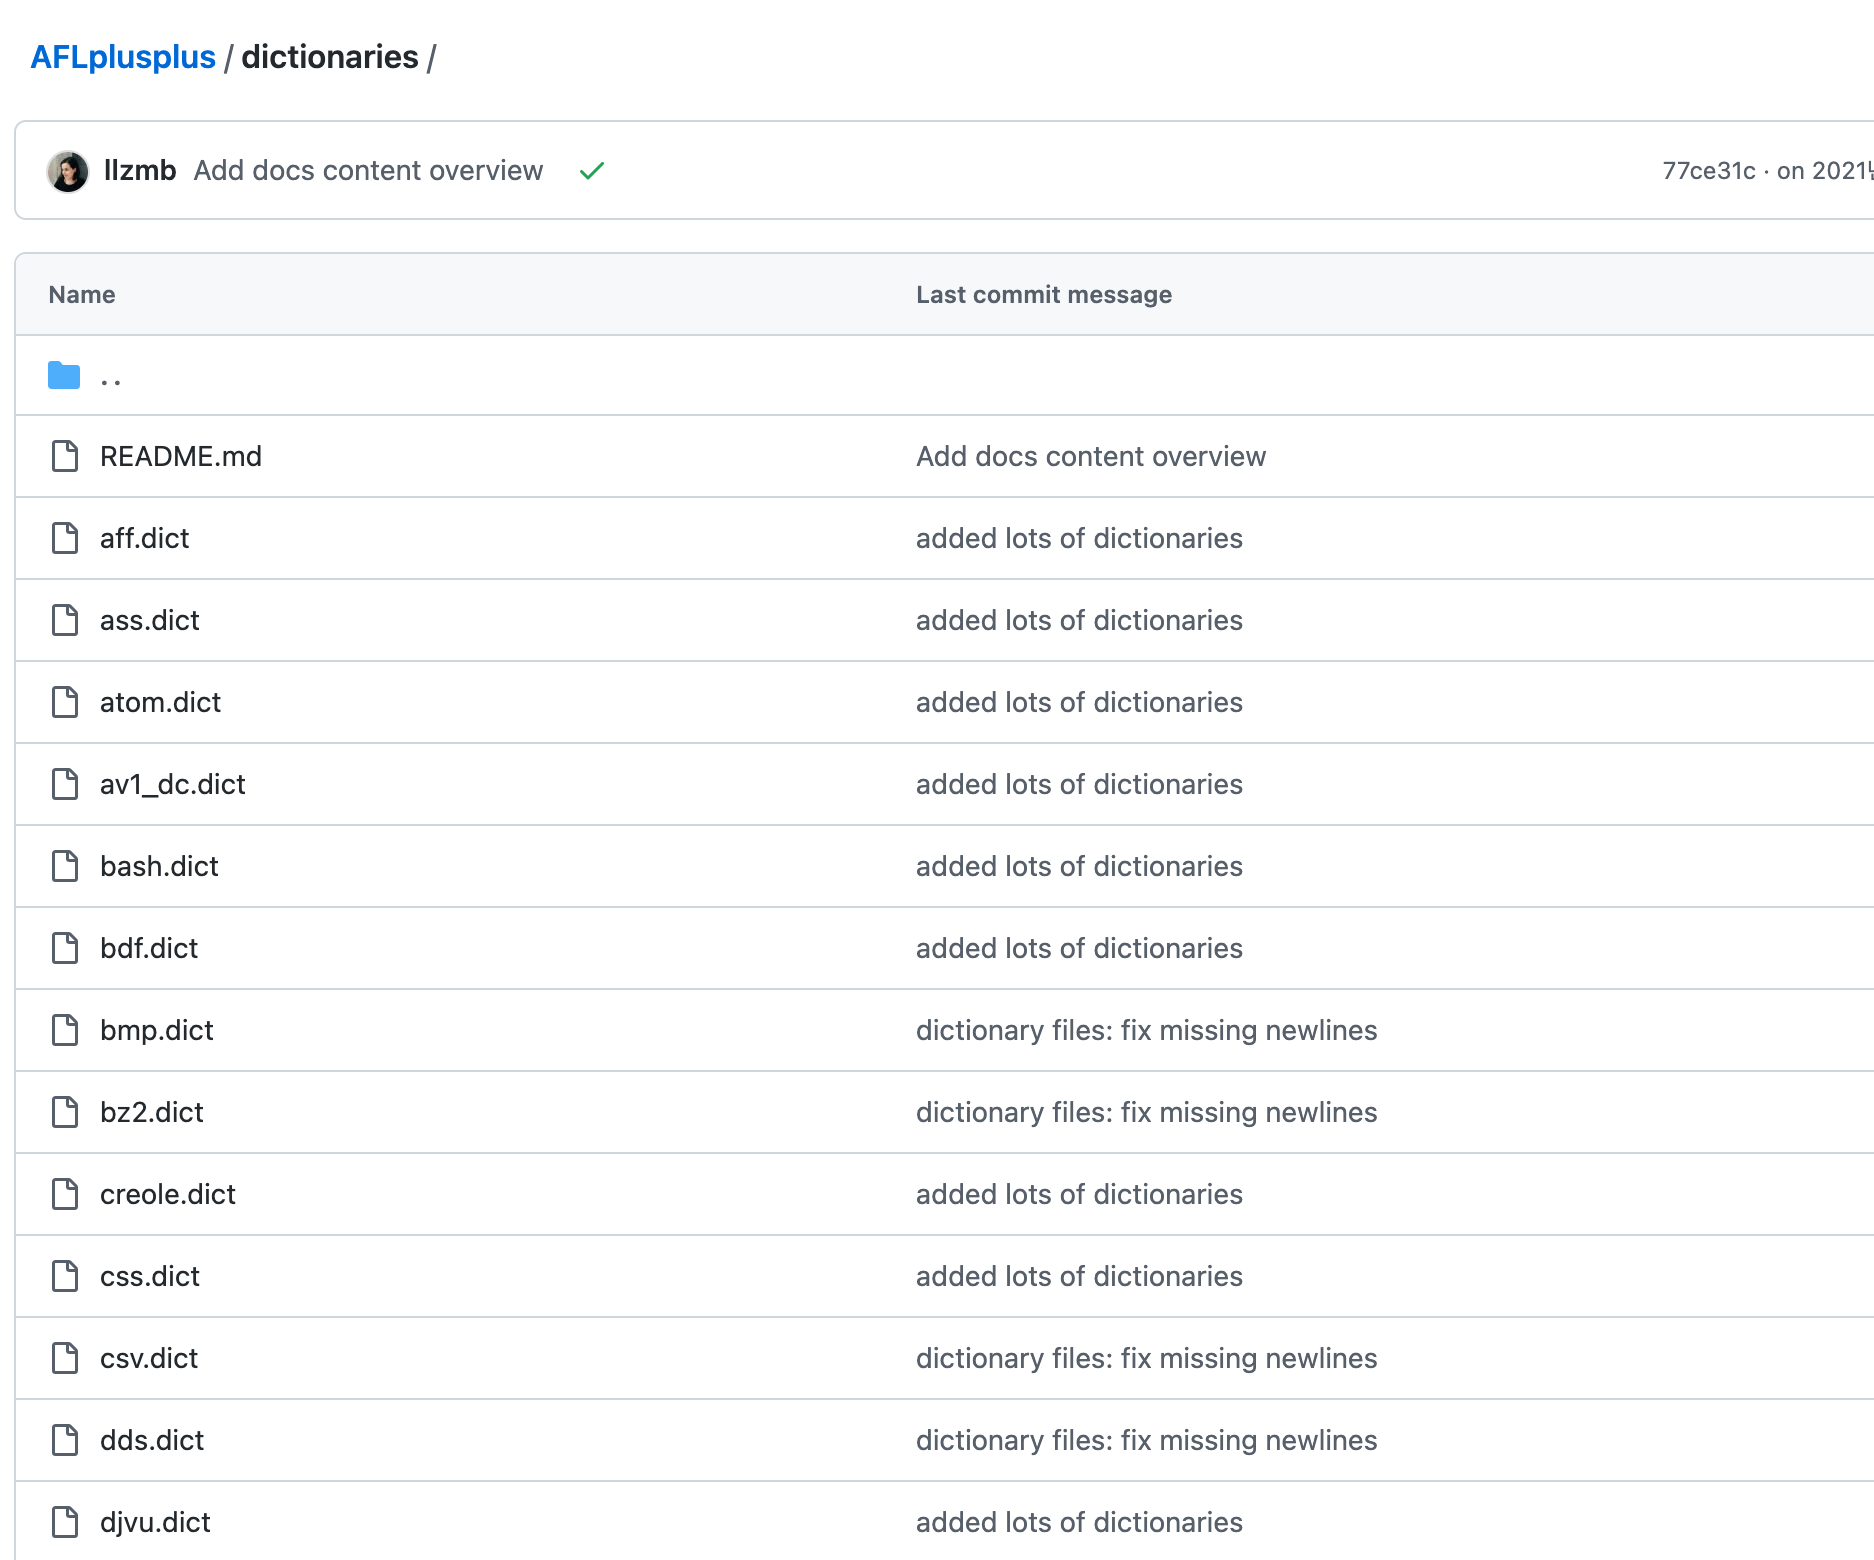Click the file icon next to README.md

point(65,456)
